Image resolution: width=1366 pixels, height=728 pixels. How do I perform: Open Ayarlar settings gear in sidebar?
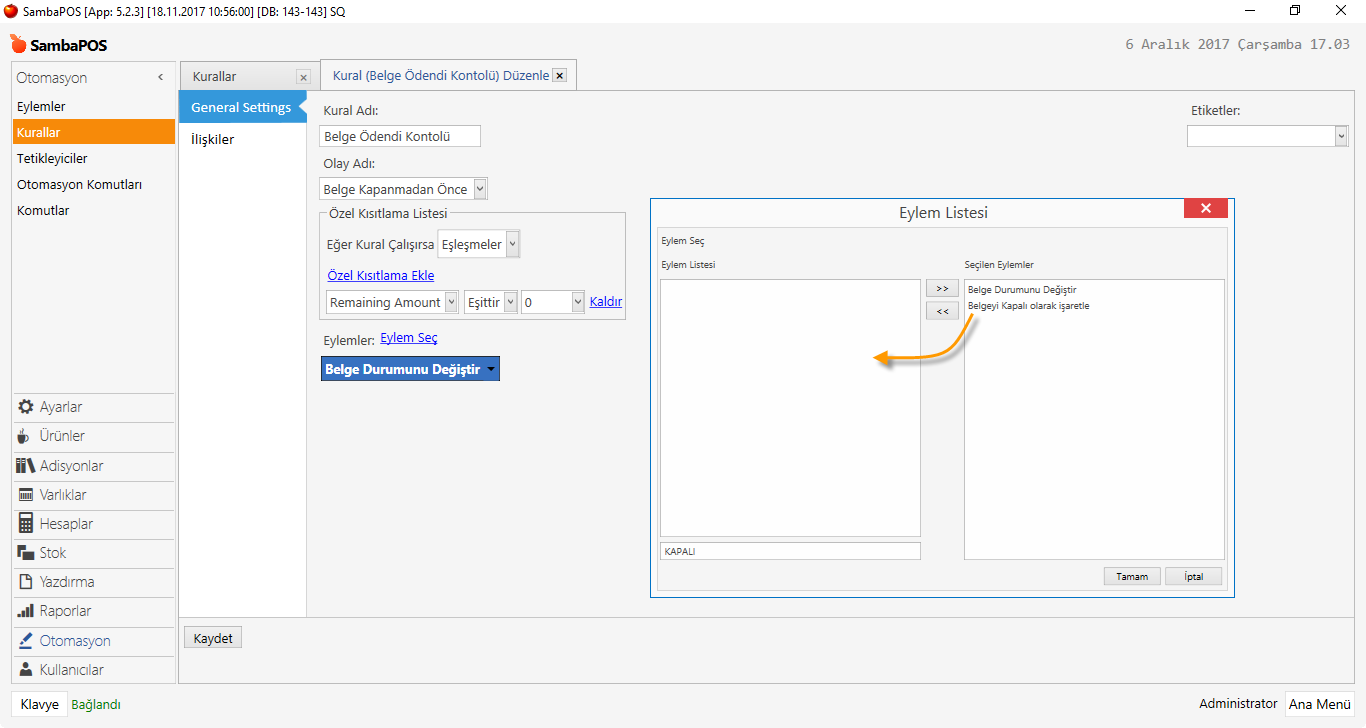point(26,407)
